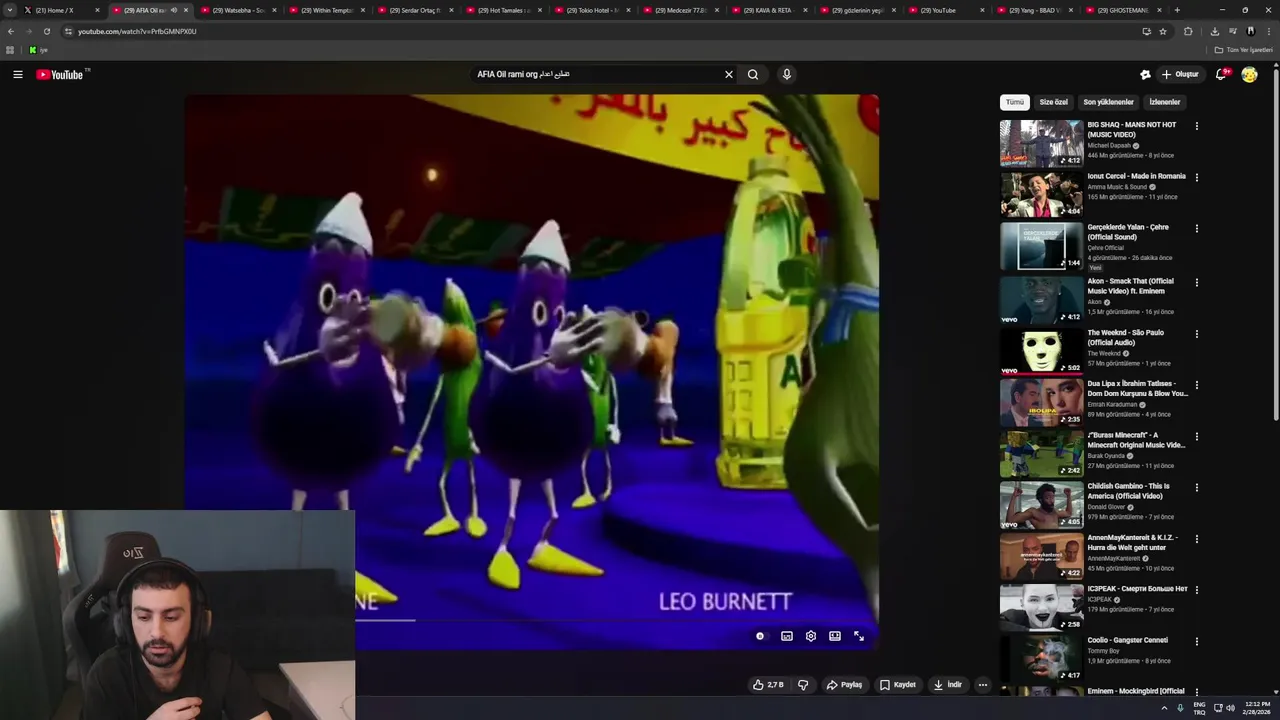Options menu for Coolio Gangster Cenneti
The height and width of the screenshot is (720, 1280).
click(x=1196, y=641)
